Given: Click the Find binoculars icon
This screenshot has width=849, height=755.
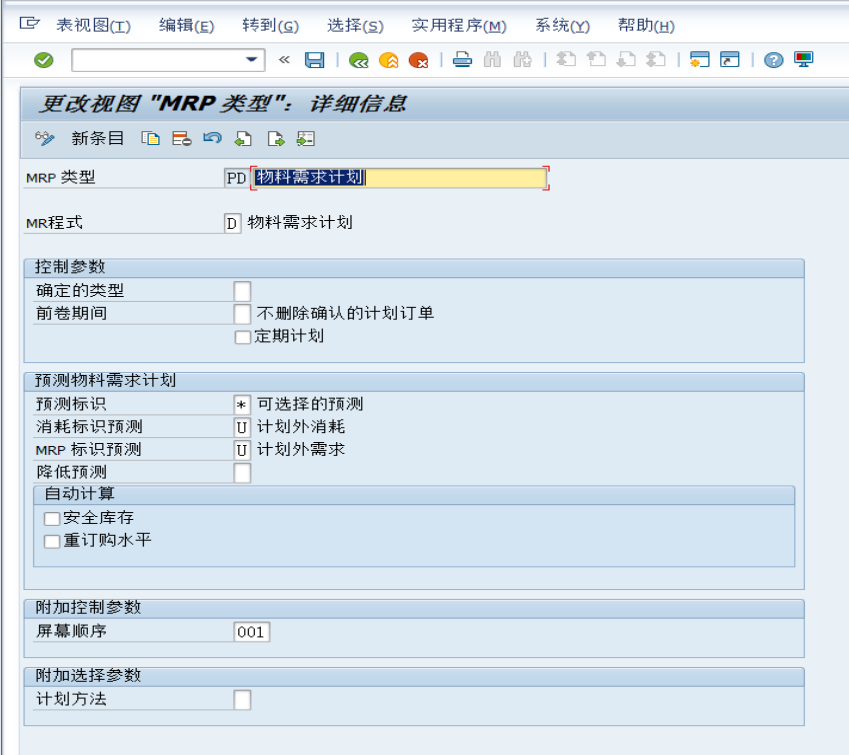Looking at the screenshot, I should pyautogui.click(x=492, y=60).
